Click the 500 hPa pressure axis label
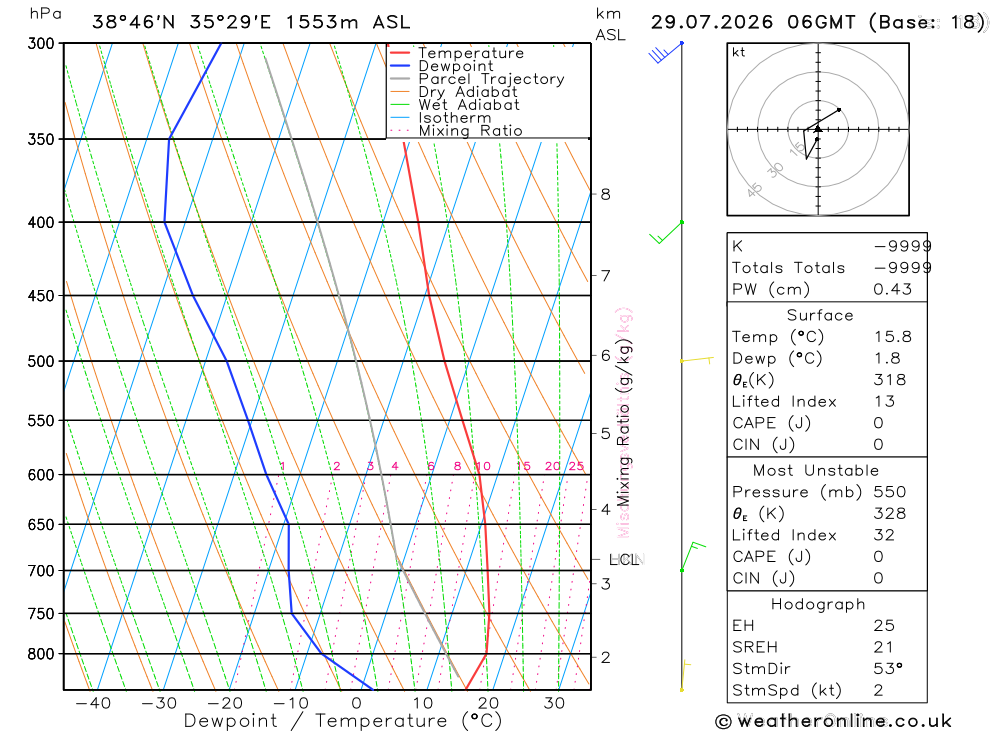The image size is (1000, 733). pos(41,361)
